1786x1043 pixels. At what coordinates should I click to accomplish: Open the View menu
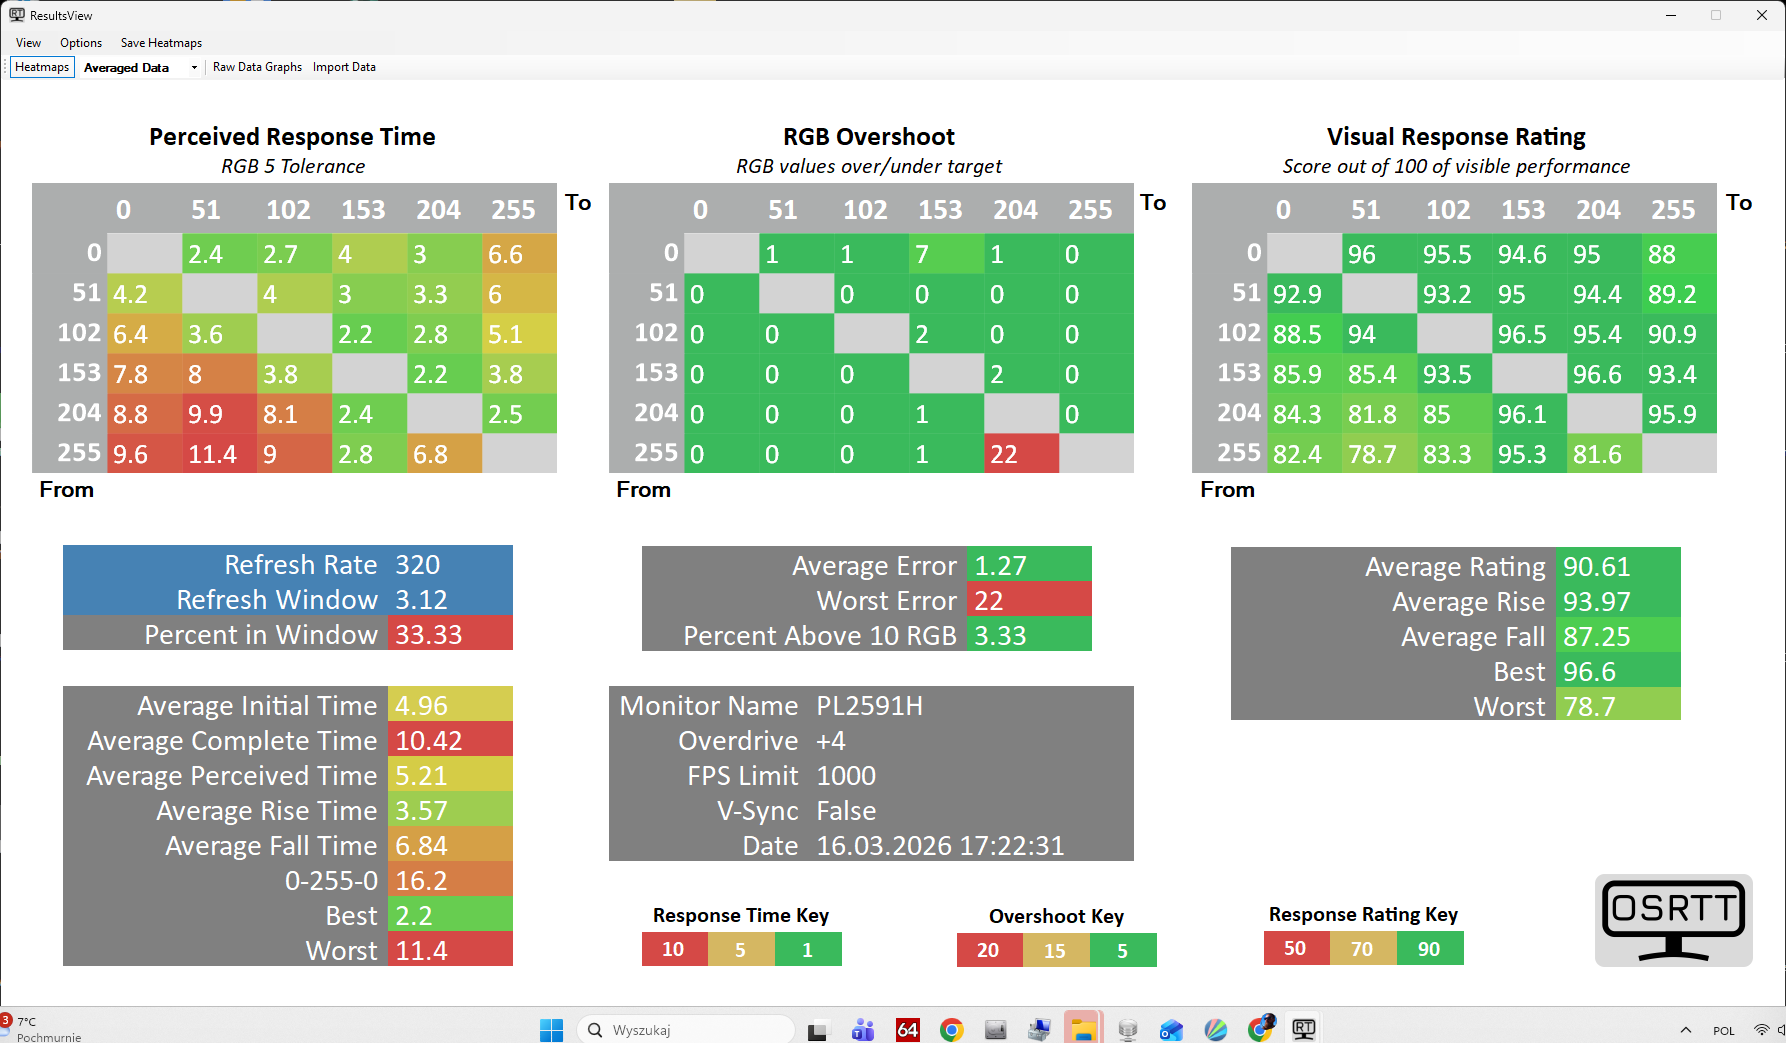click(x=28, y=43)
